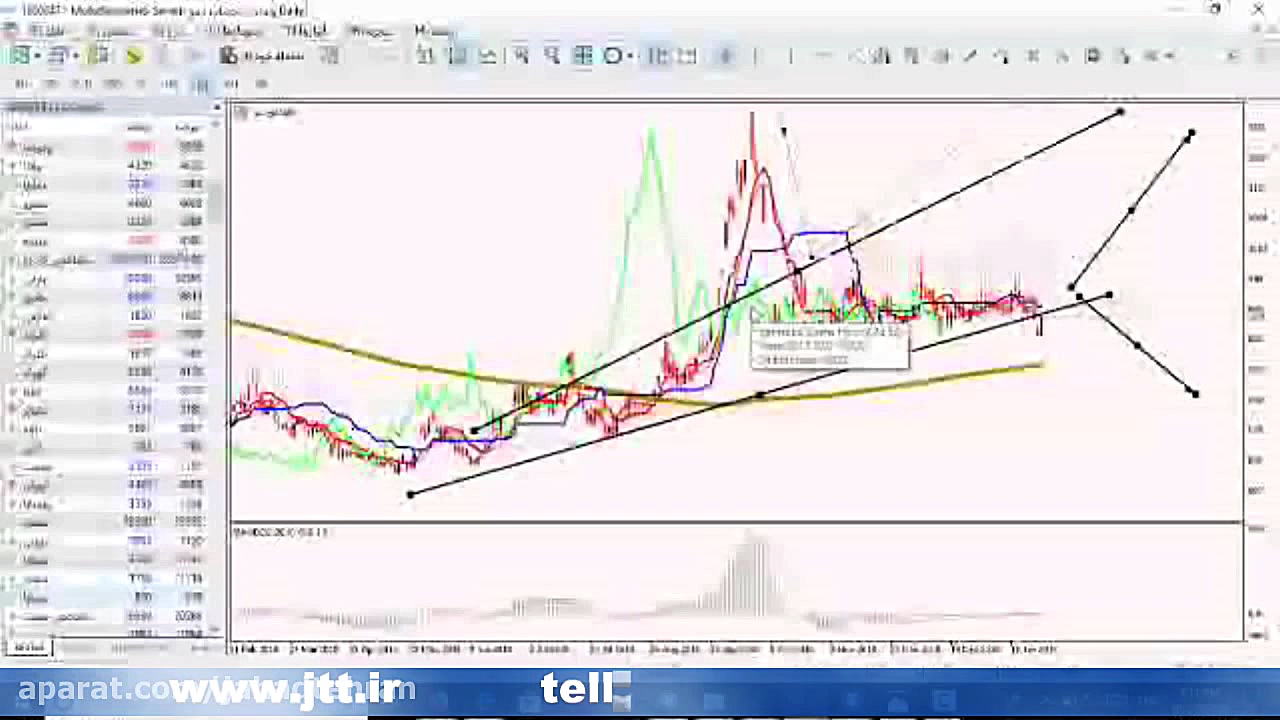Click the green arrow toolbar icon
This screenshot has width=1280, height=720.
click(134, 56)
